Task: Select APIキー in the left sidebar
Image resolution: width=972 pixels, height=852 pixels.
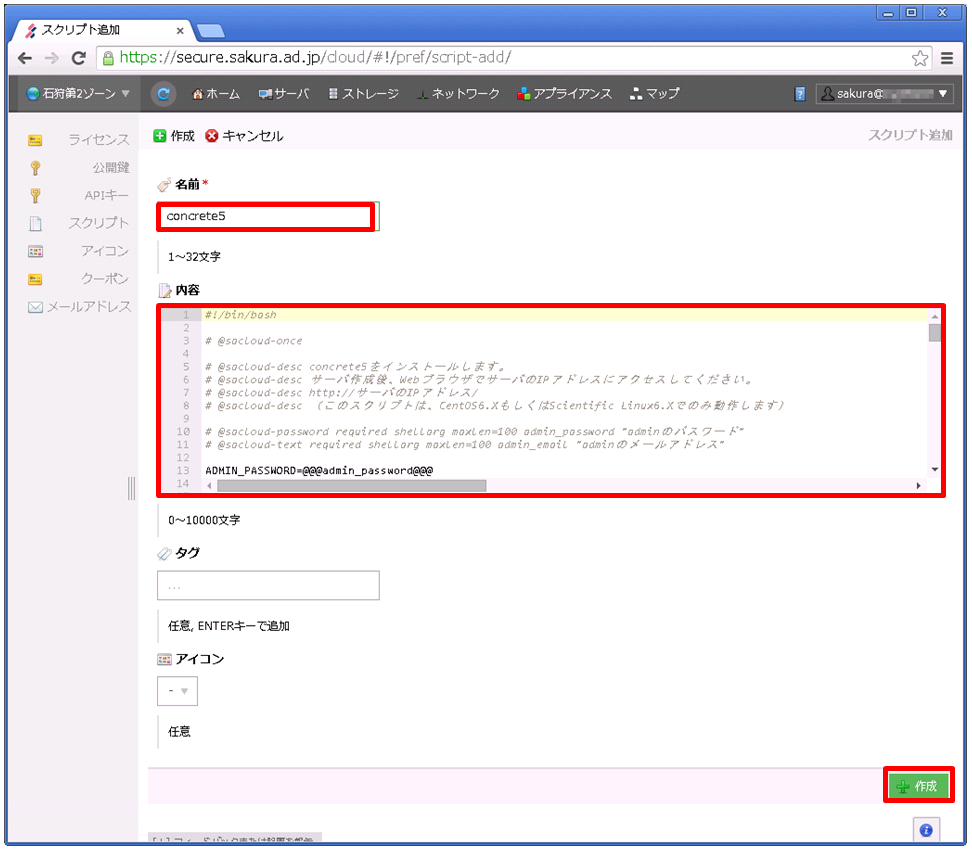Action: pos(106,195)
